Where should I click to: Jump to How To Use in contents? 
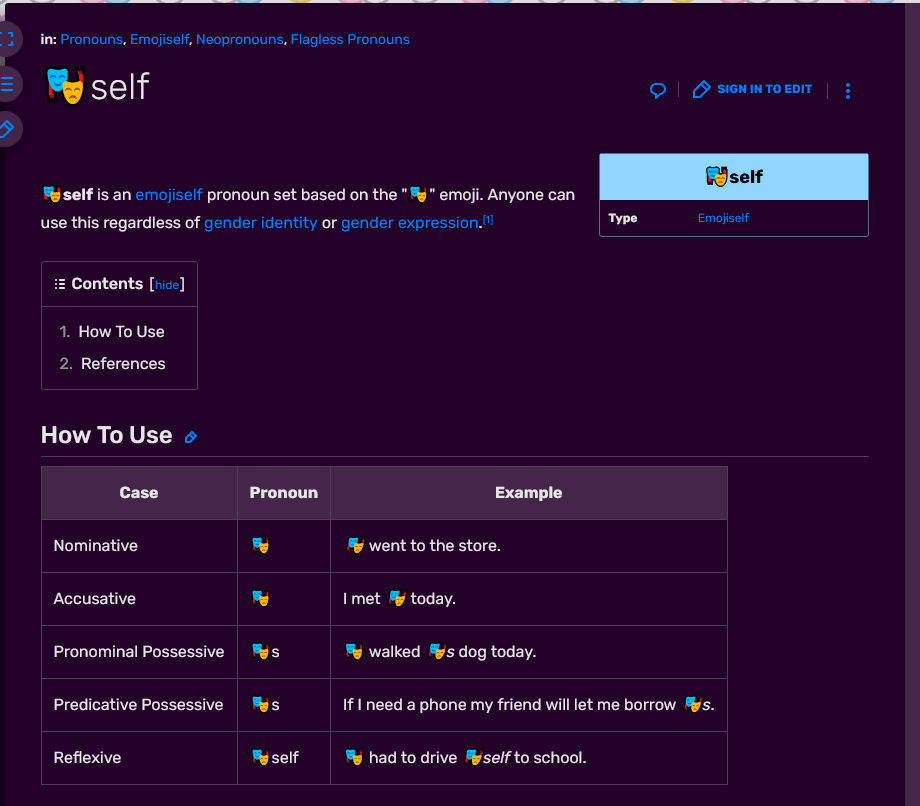pyautogui.click(x=121, y=331)
